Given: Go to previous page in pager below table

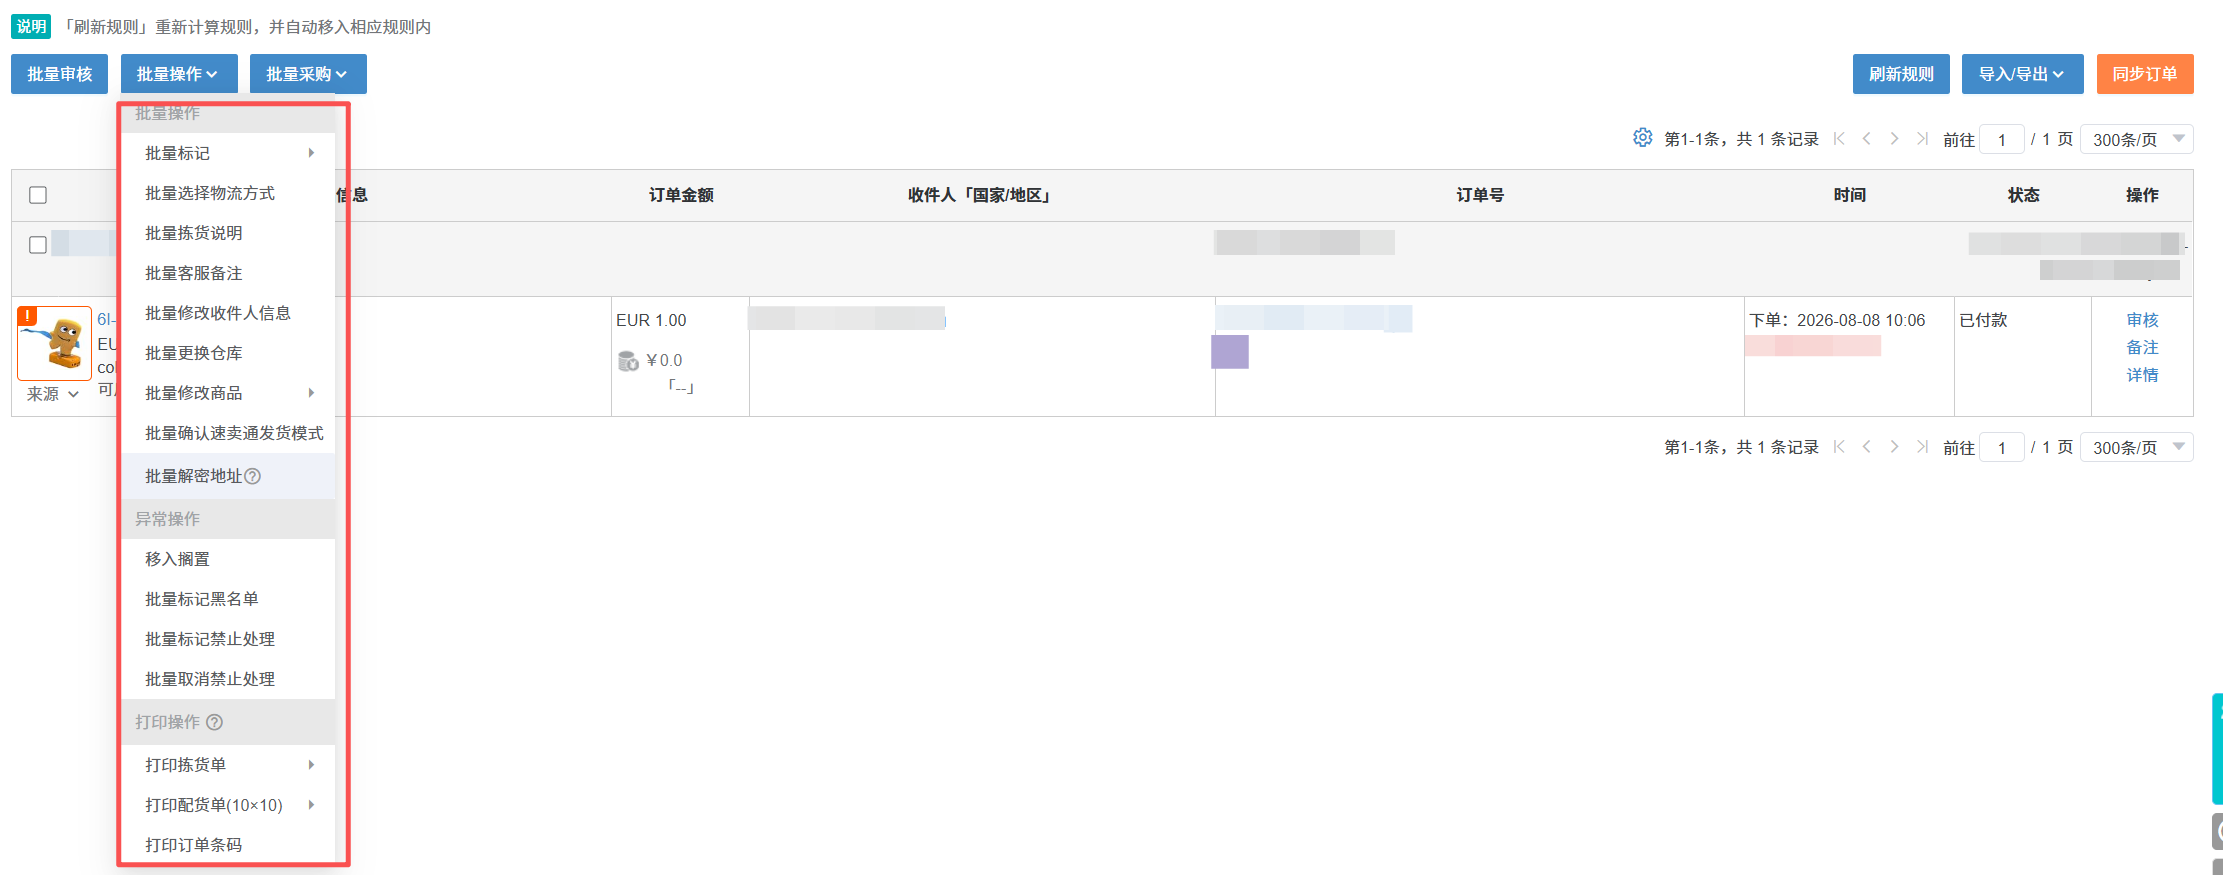Looking at the screenshot, I should coord(1866,447).
